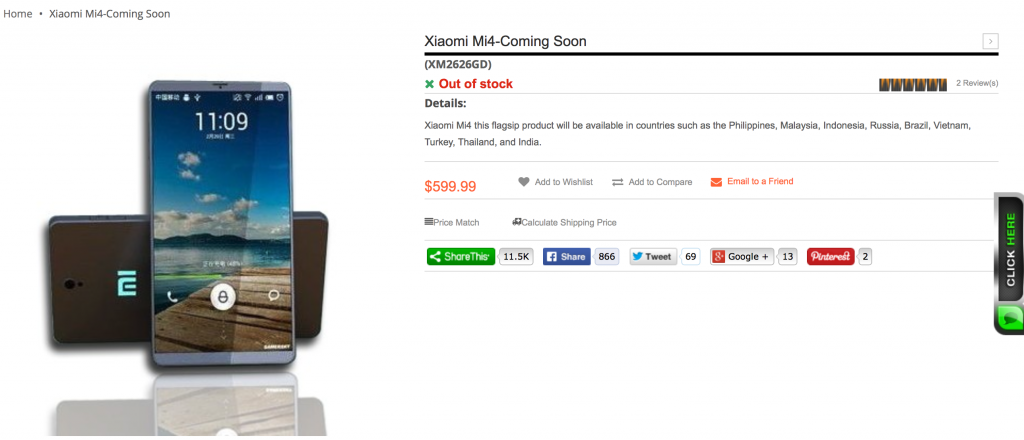Screen dimensions: 1024x440
Task: Click the red Pinterest button
Action: pyautogui.click(x=831, y=257)
